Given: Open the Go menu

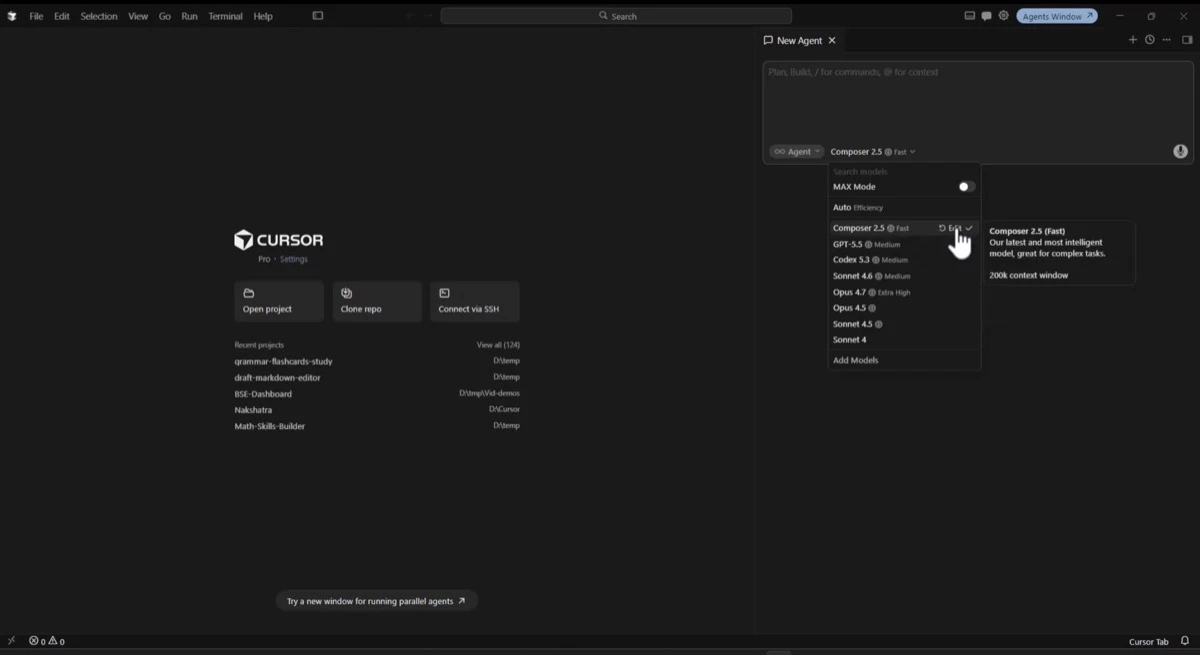Looking at the screenshot, I should (x=165, y=16).
